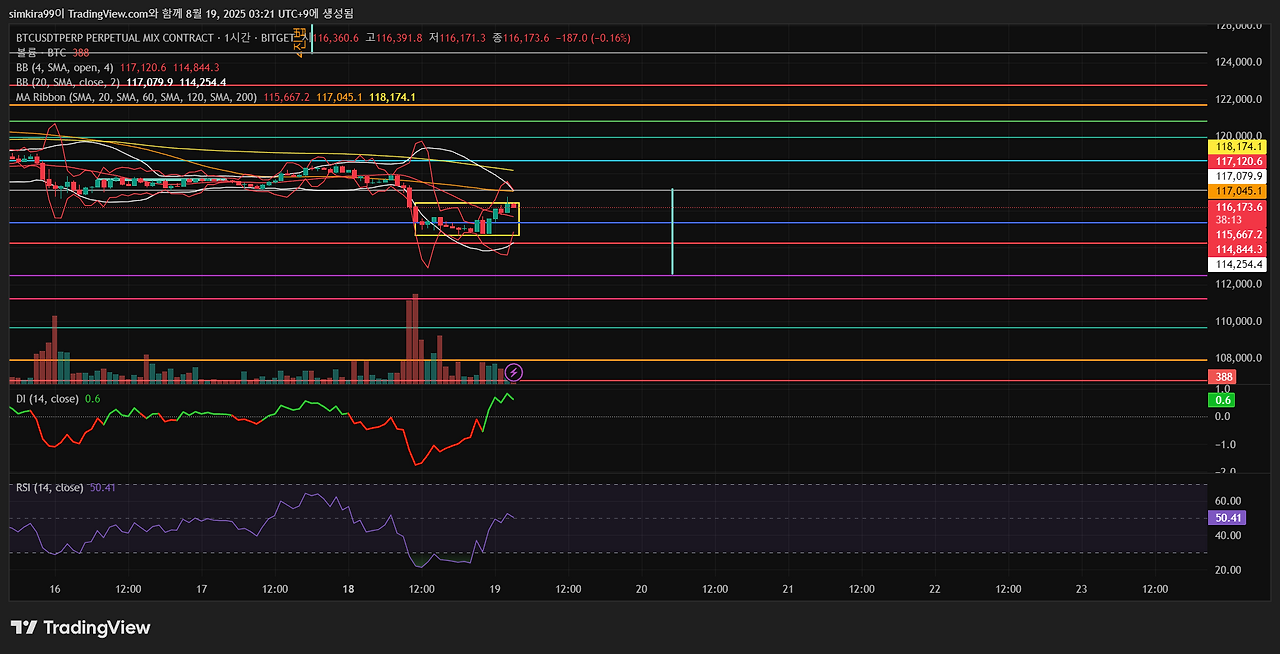Image resolution: width=1280 pixels, height=654 pixels.
Task: Select the BTCUSDTPERP PERPETUAL MIX CONTRACT symbol title
Action: click(113, 37)
